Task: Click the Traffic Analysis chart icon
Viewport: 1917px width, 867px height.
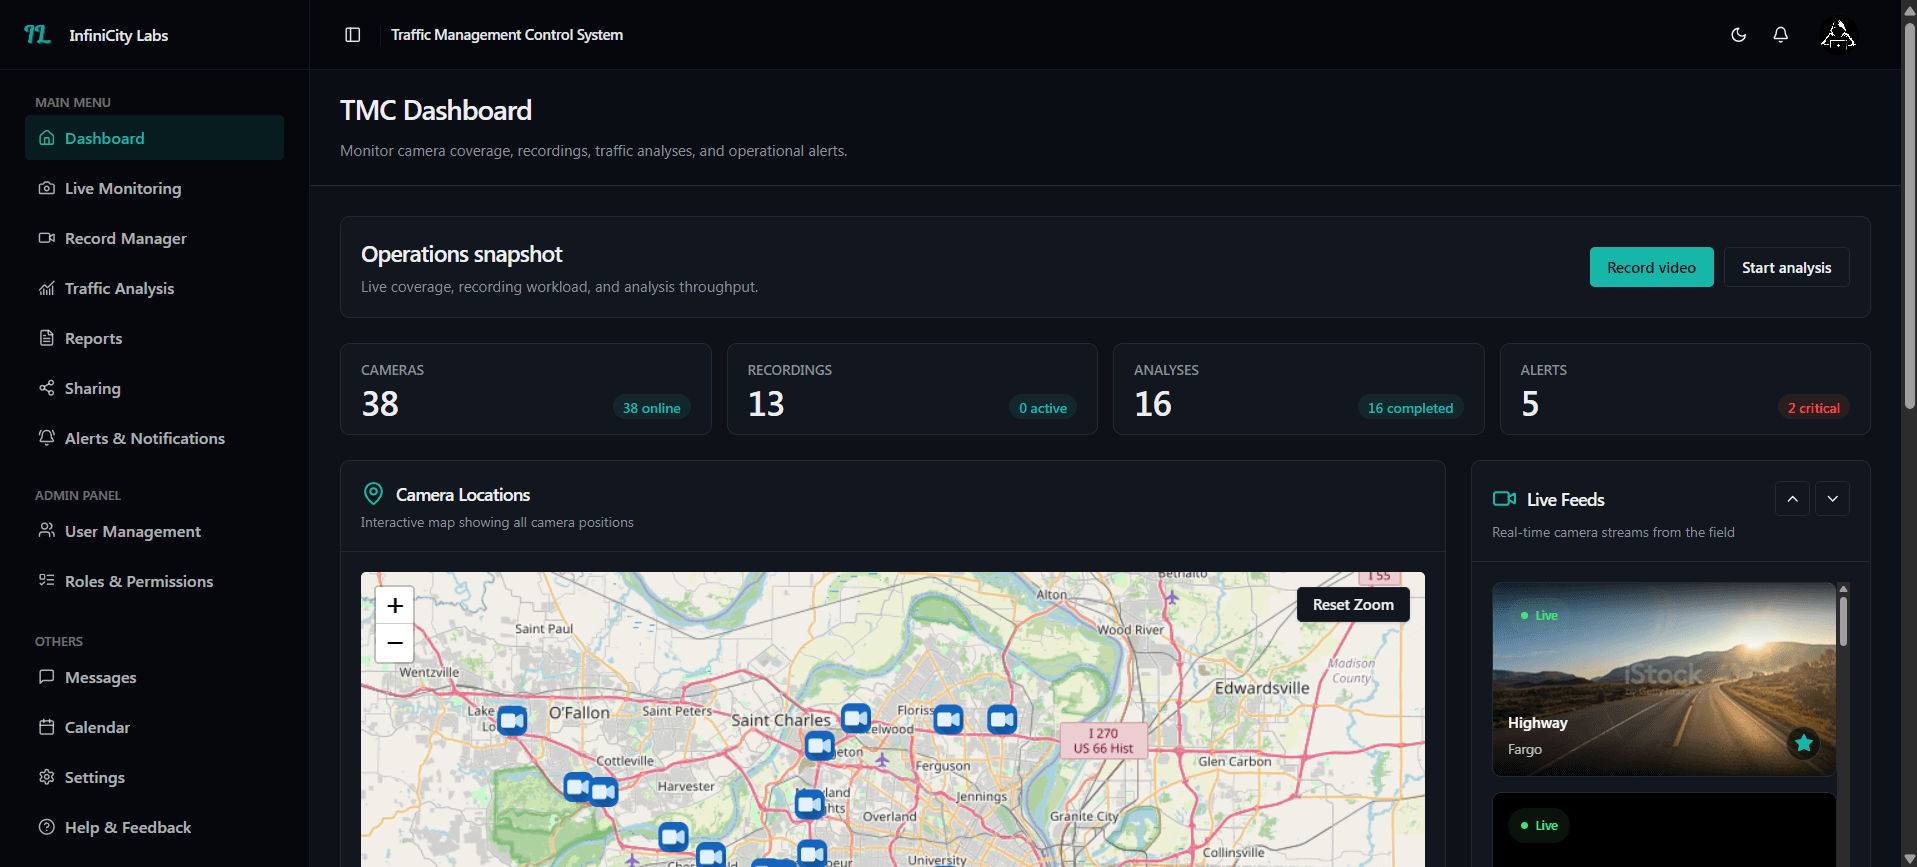Action: [x=46, y=288]
